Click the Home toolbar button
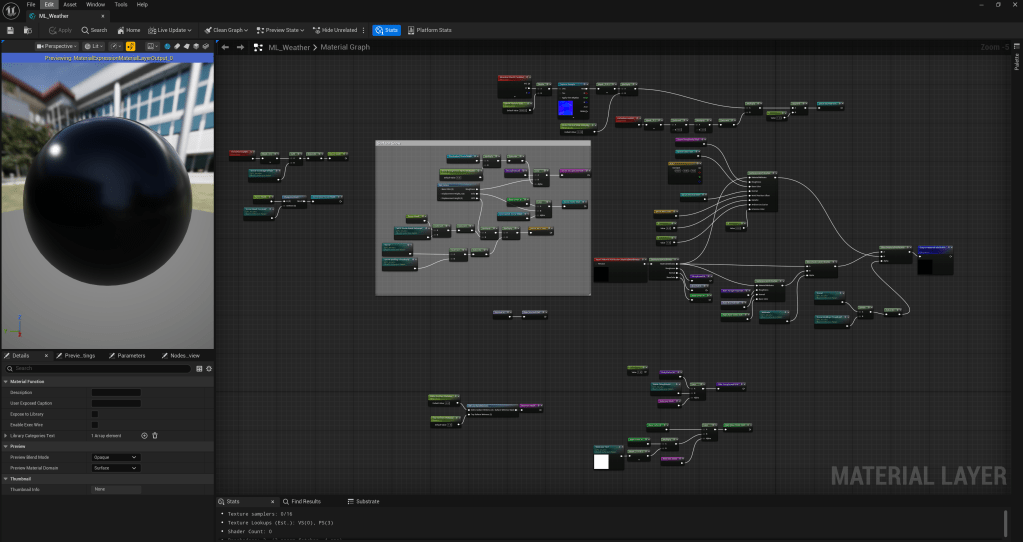The image size is (1023, 542). 128,30
